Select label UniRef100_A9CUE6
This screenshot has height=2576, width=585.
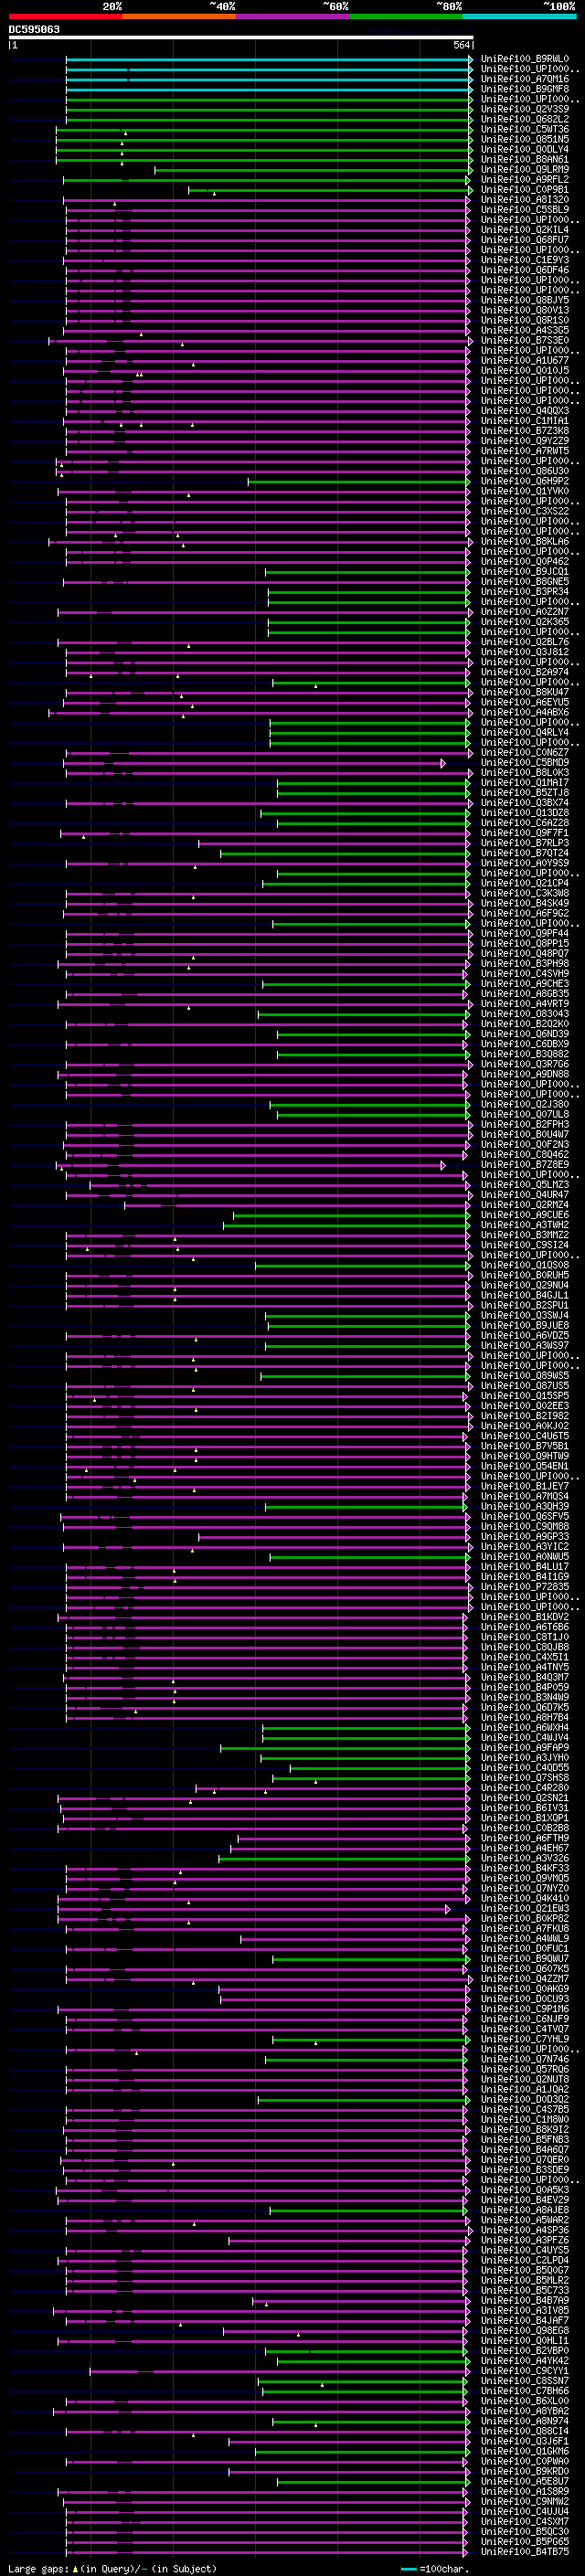click(525, 1215)
